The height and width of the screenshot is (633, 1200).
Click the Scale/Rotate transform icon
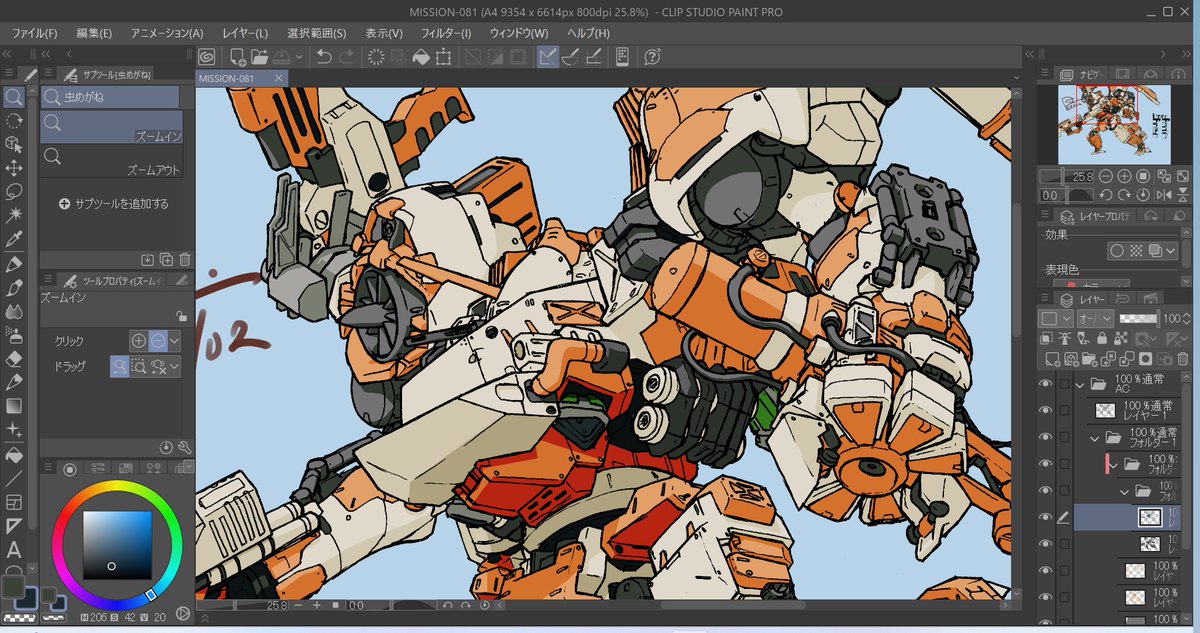click(443, 57)
